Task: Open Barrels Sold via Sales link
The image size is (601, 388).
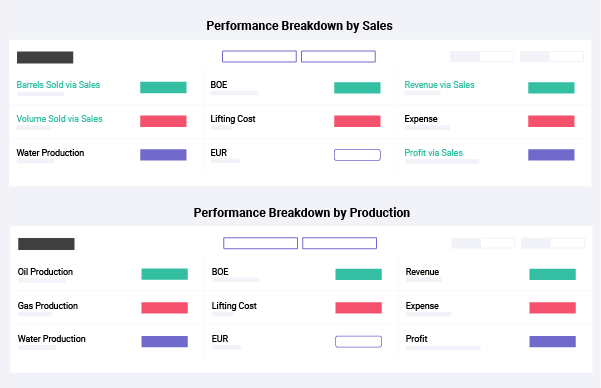Action: point(58,85)
